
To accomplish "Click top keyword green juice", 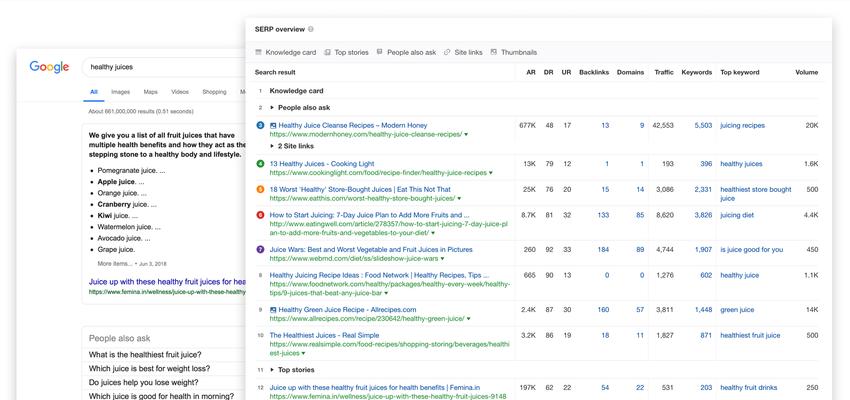I will click(737, 309).
